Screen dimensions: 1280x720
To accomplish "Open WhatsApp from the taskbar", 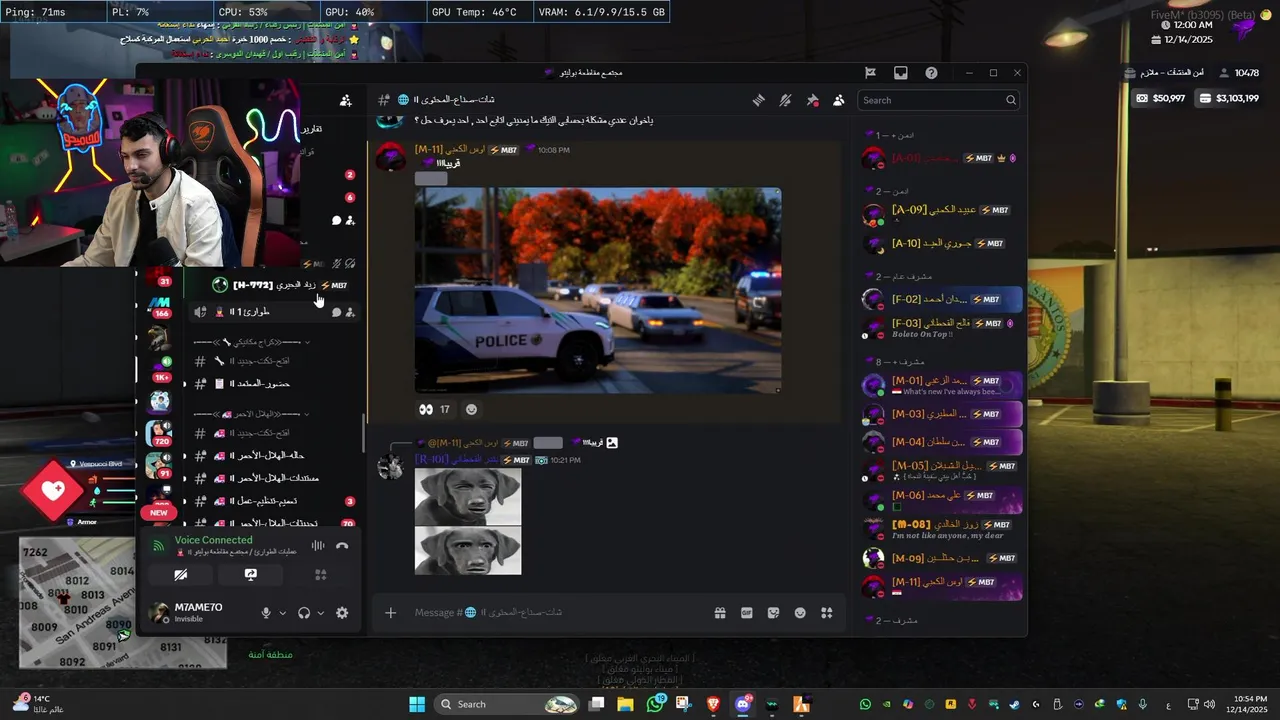I will click(x=655, y=704).
